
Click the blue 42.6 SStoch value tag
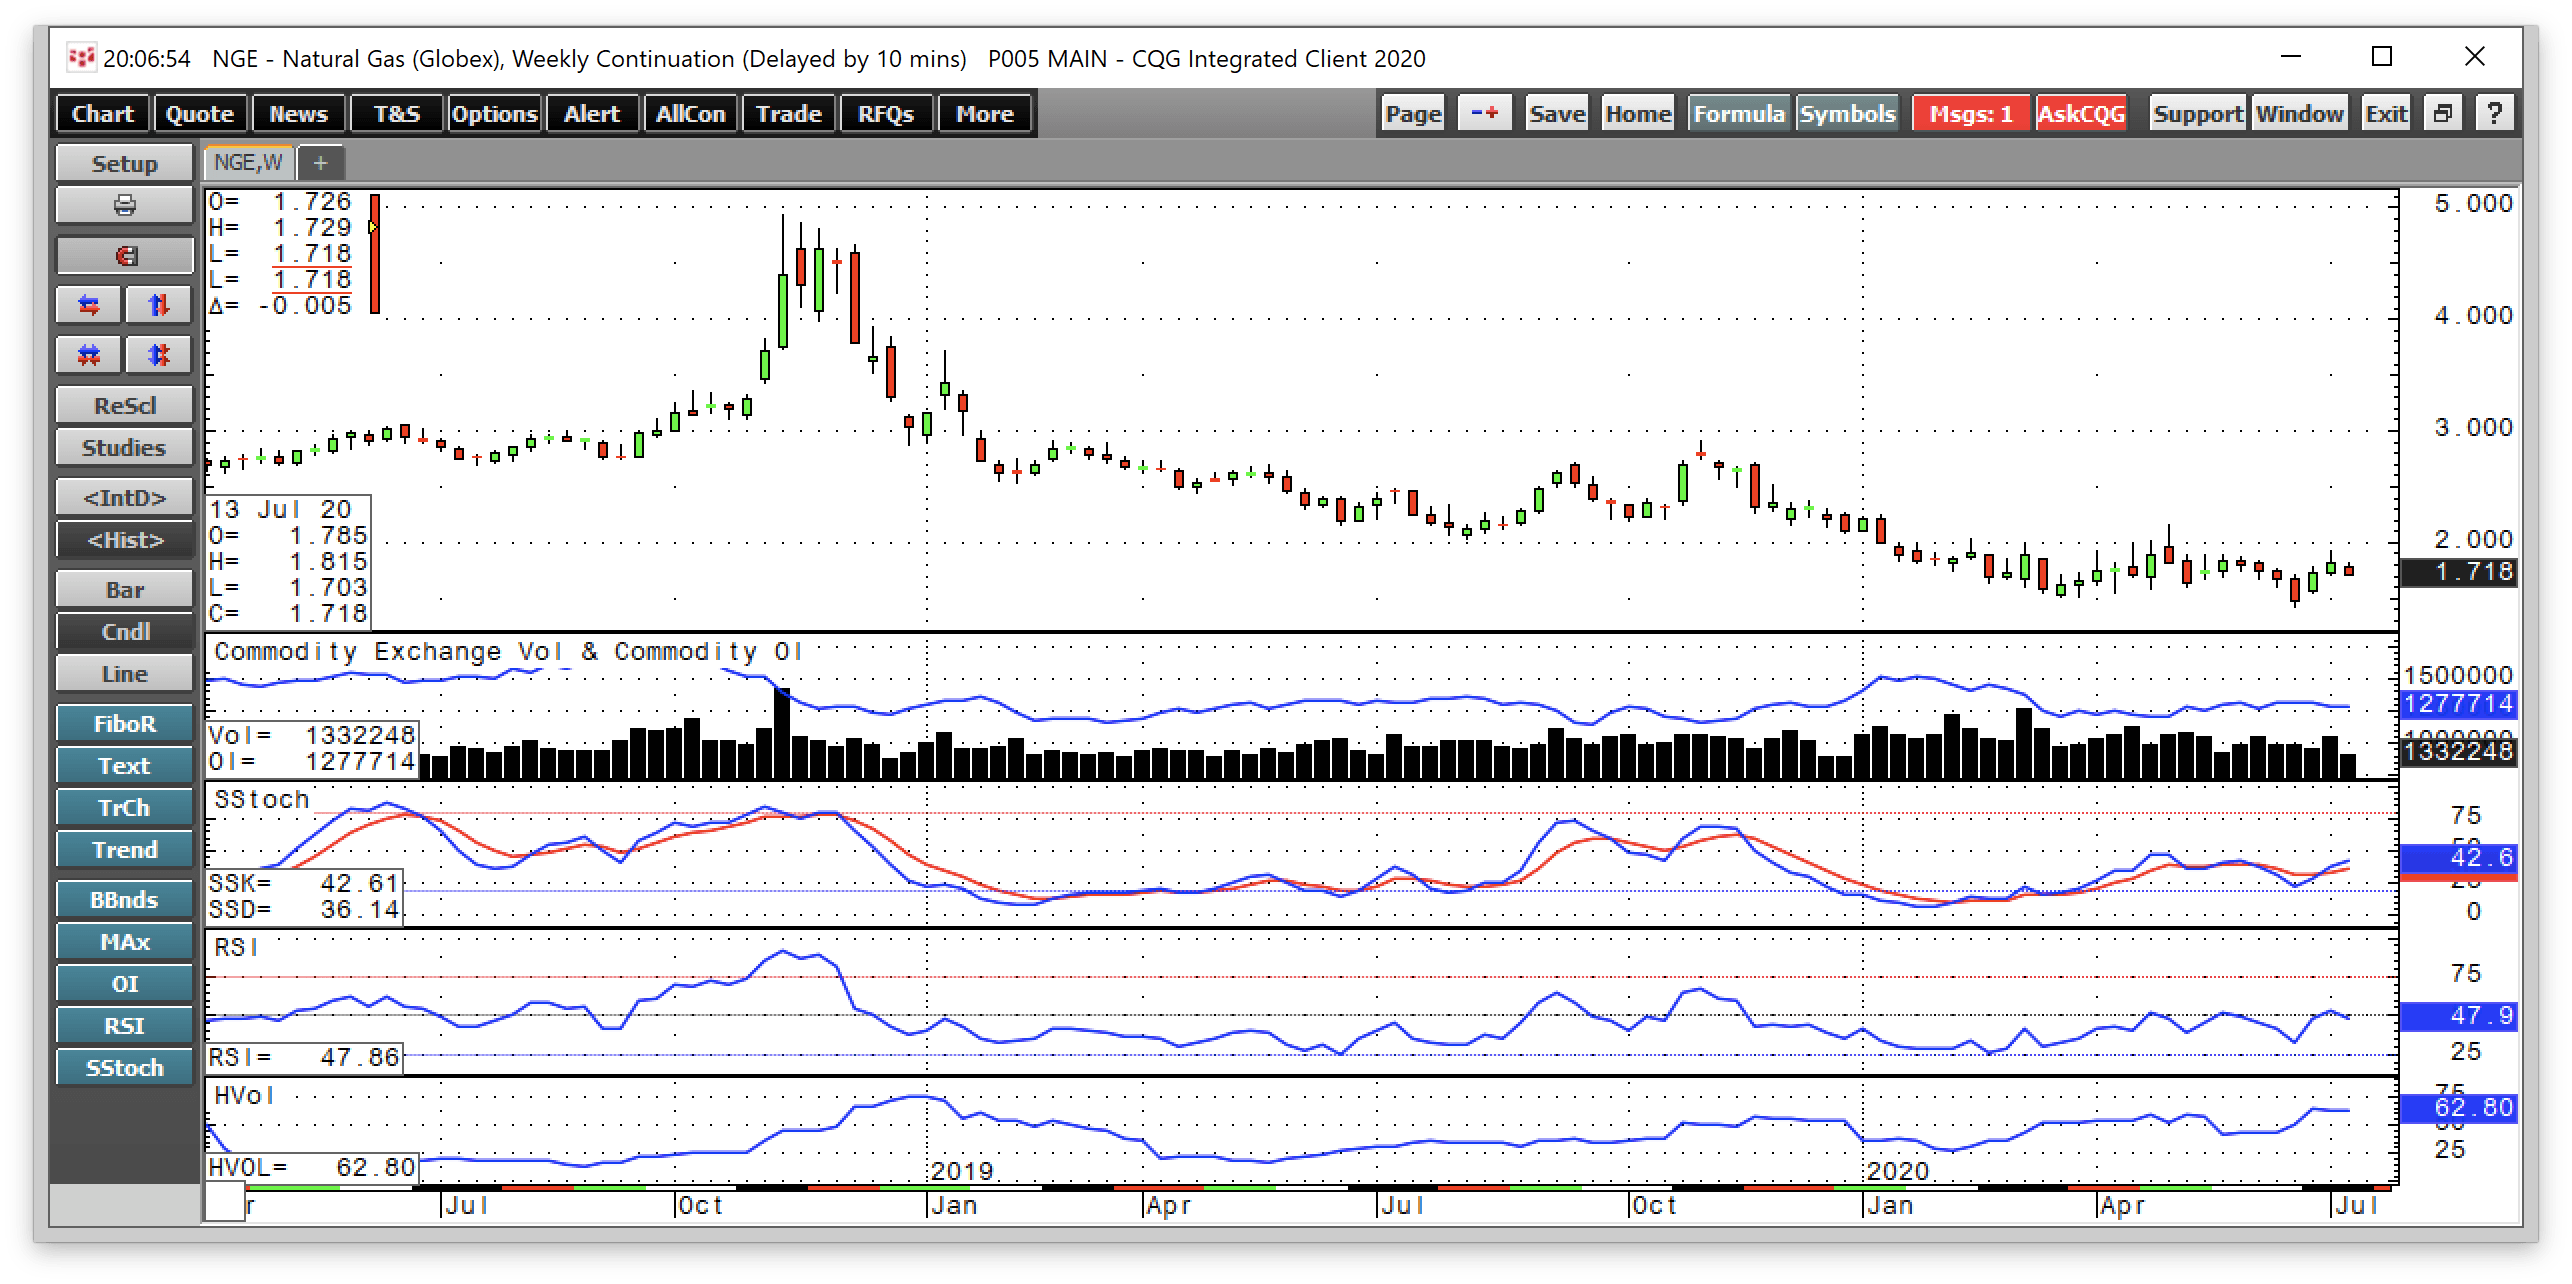pyautogui.click(x=2458, y=857)
